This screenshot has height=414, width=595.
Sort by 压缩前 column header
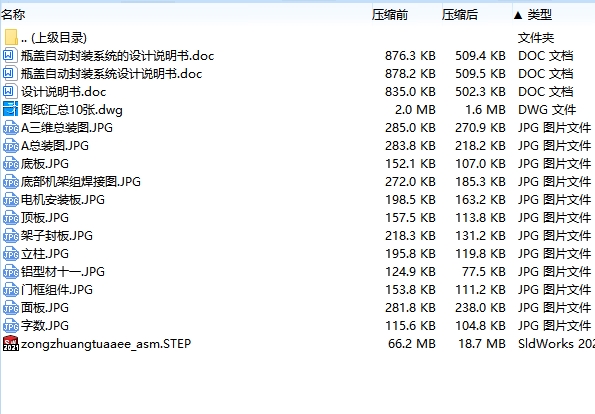(x=390, y=15)
